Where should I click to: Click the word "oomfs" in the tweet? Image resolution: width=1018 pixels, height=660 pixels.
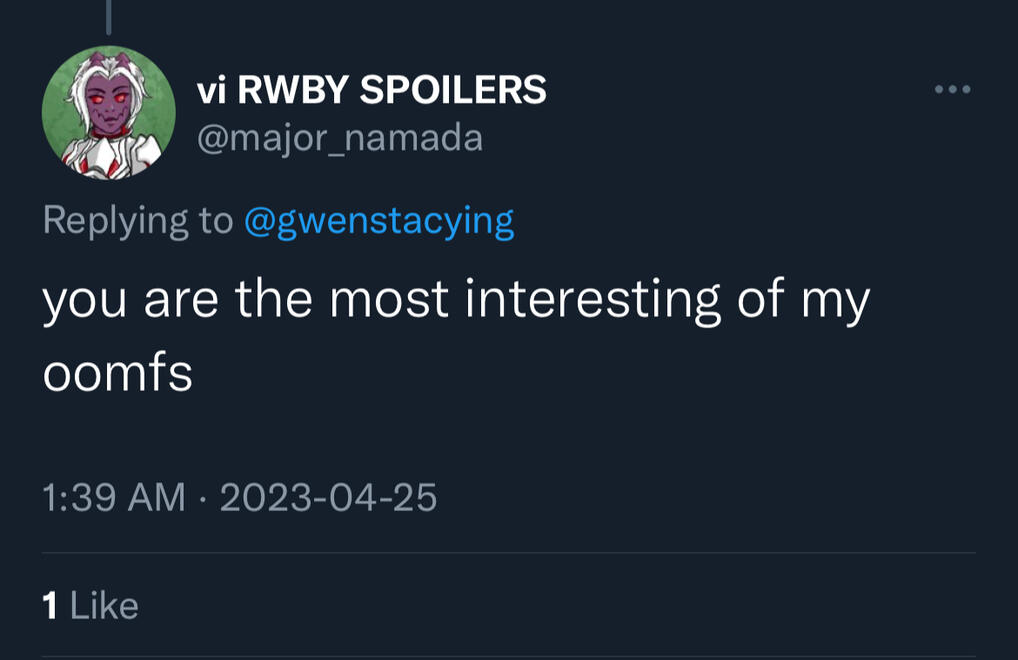117,375
